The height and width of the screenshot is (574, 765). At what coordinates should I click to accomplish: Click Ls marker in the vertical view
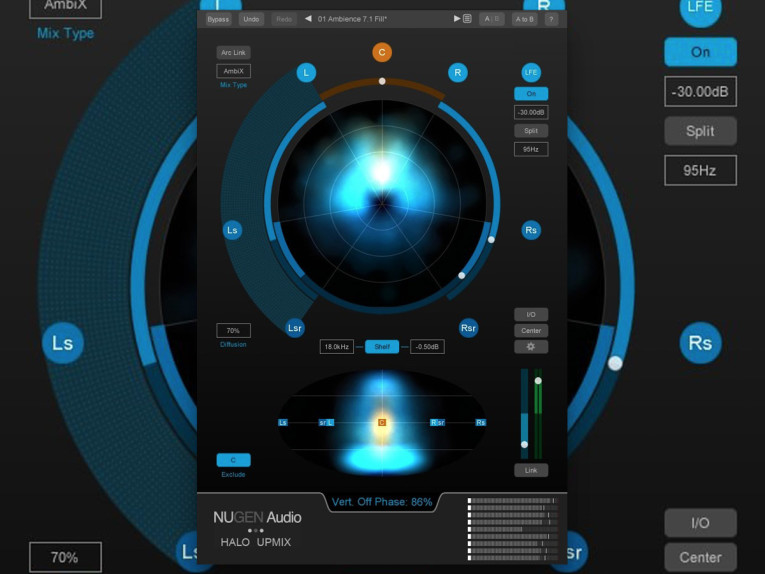tap(283, 422)
